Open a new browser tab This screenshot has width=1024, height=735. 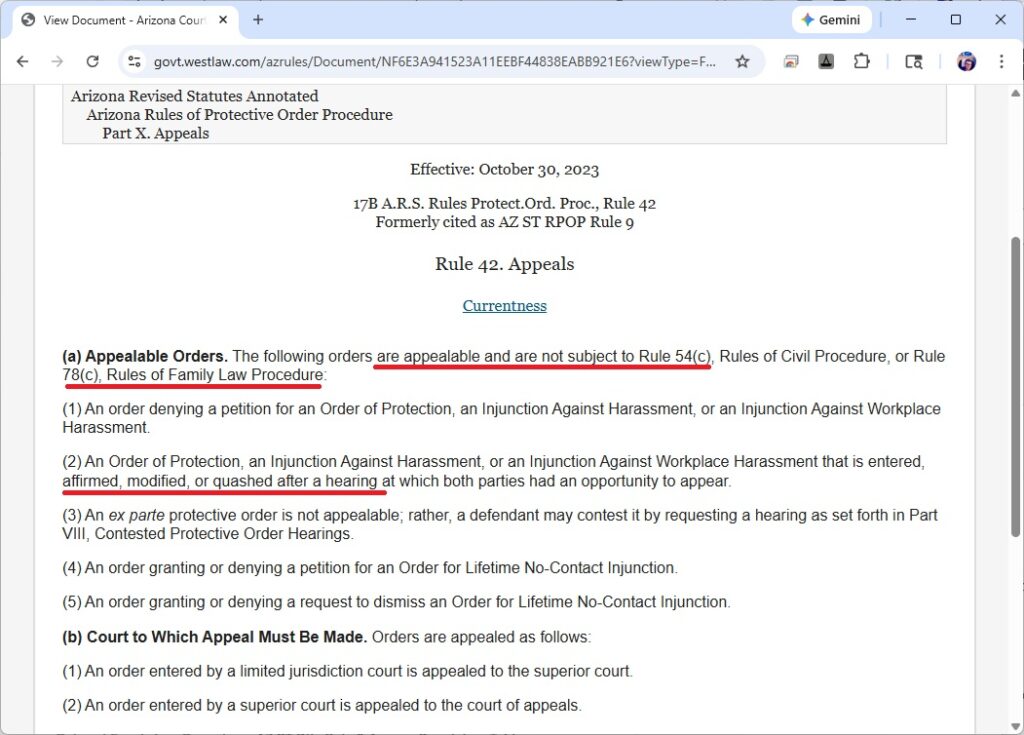pos(258,20)
